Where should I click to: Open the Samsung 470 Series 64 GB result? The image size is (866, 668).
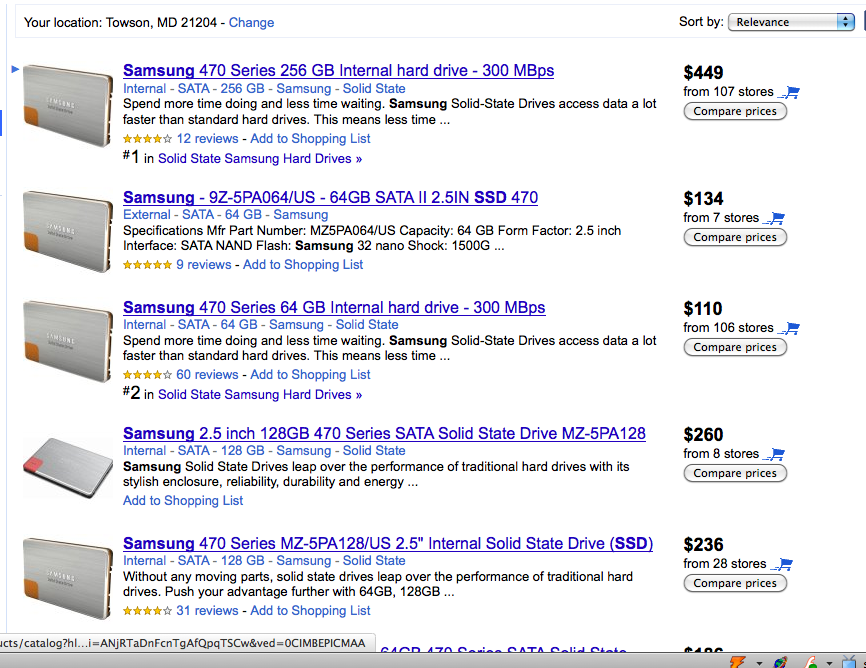(x=334, y=307)
